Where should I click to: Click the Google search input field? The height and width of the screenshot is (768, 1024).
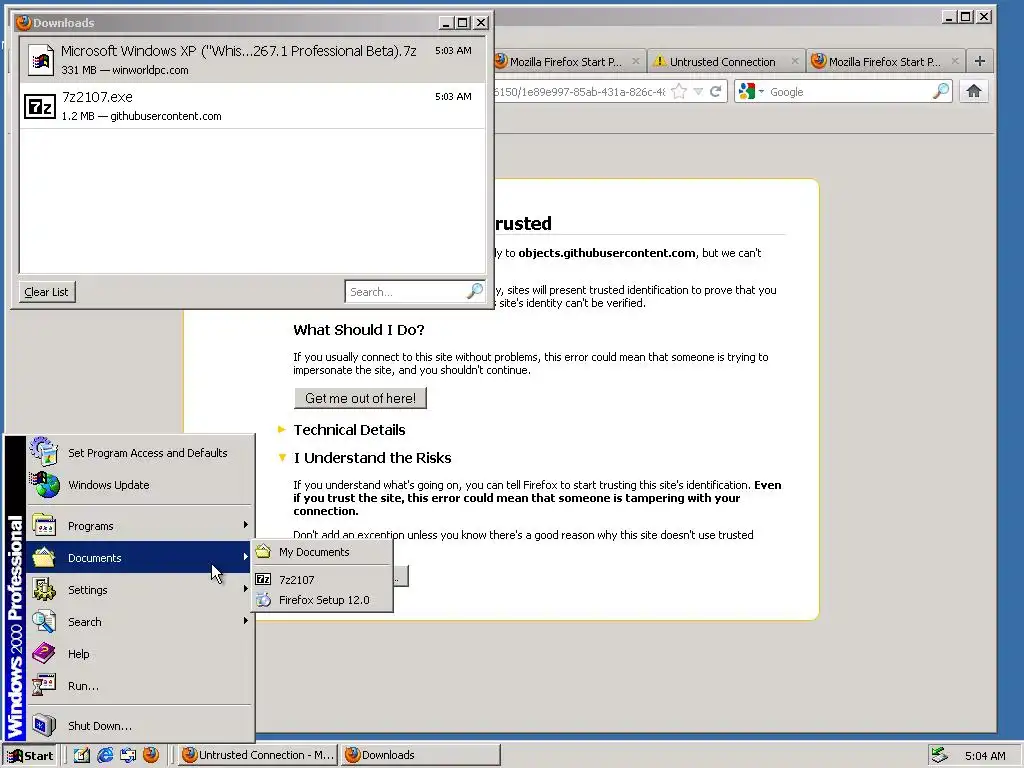[849, 91]
